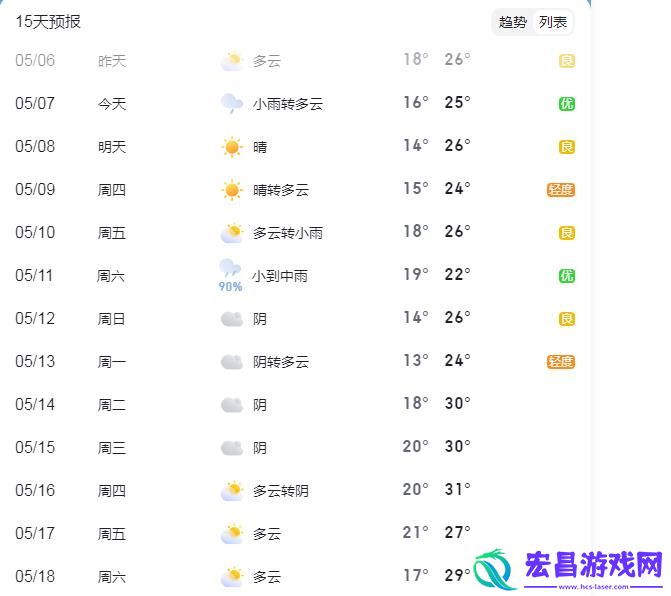Click the 昨天 day label
671x596 pixels.
tap(112, 61)
